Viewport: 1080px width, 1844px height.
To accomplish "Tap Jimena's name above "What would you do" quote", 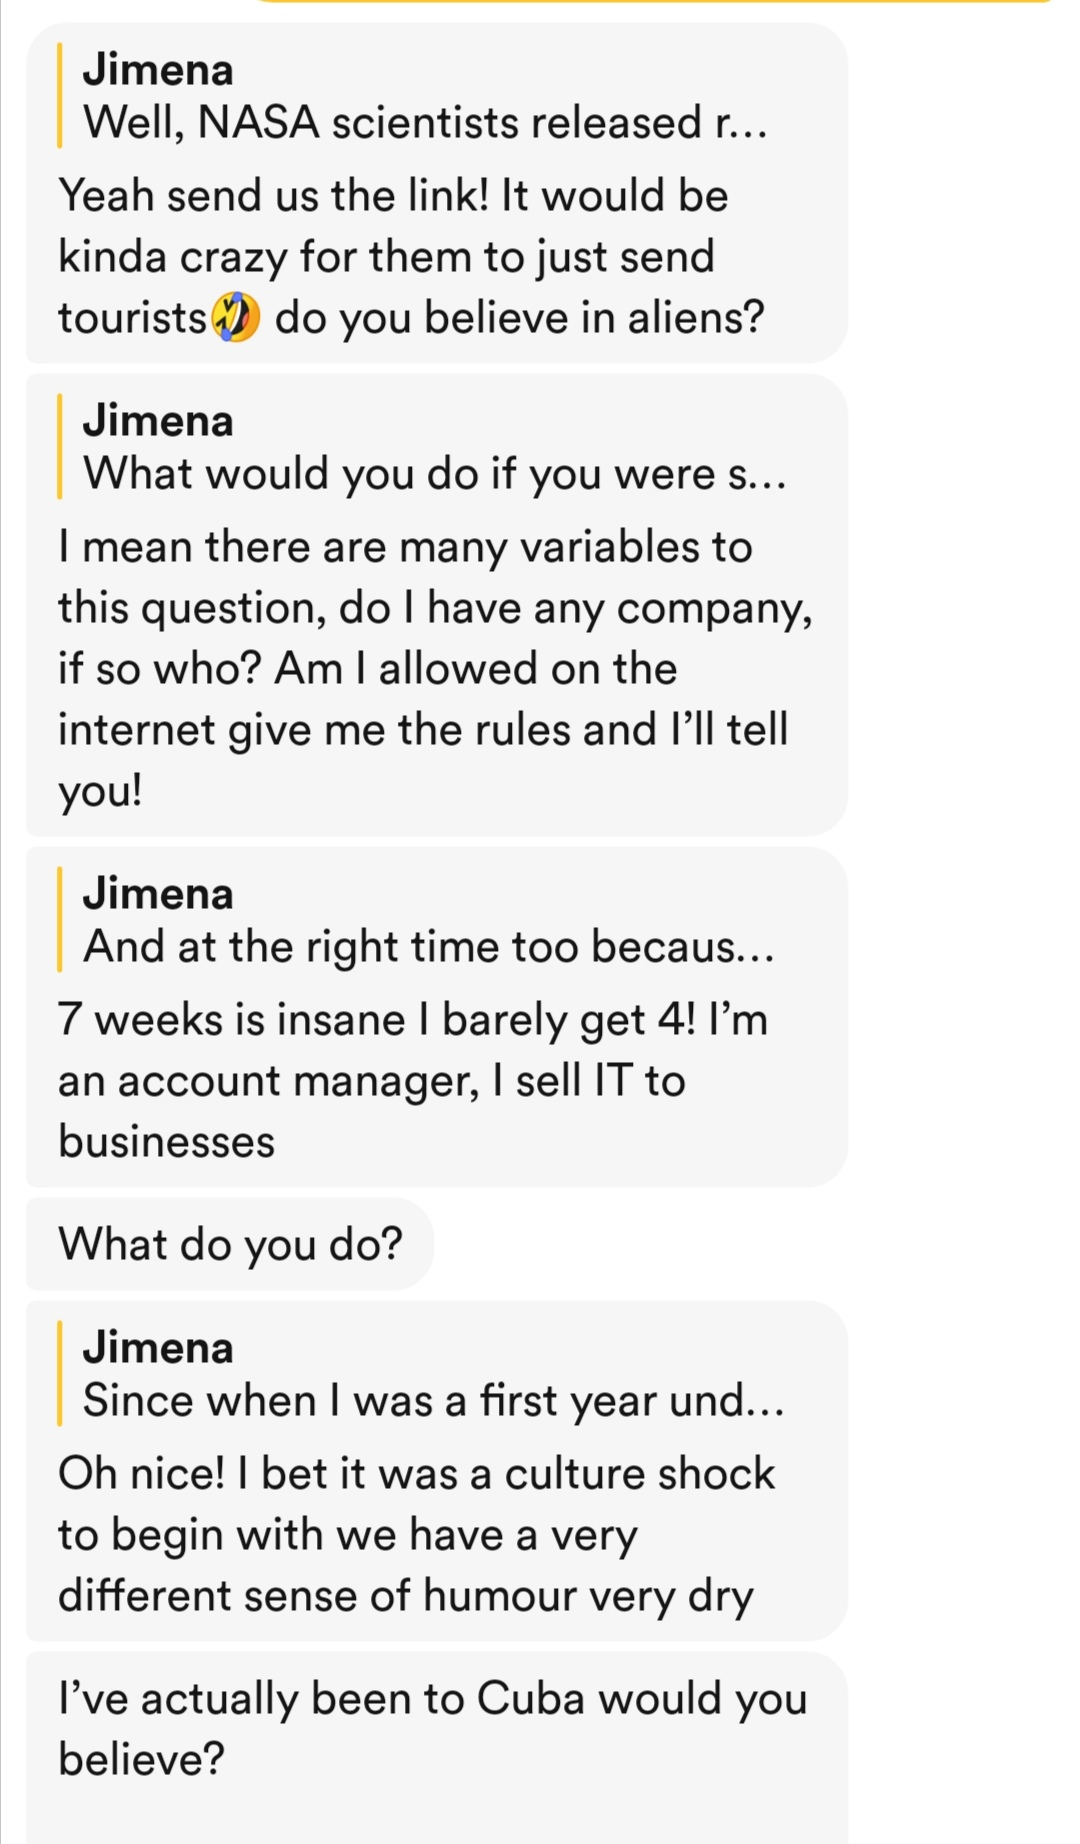I will pos(158,421).
